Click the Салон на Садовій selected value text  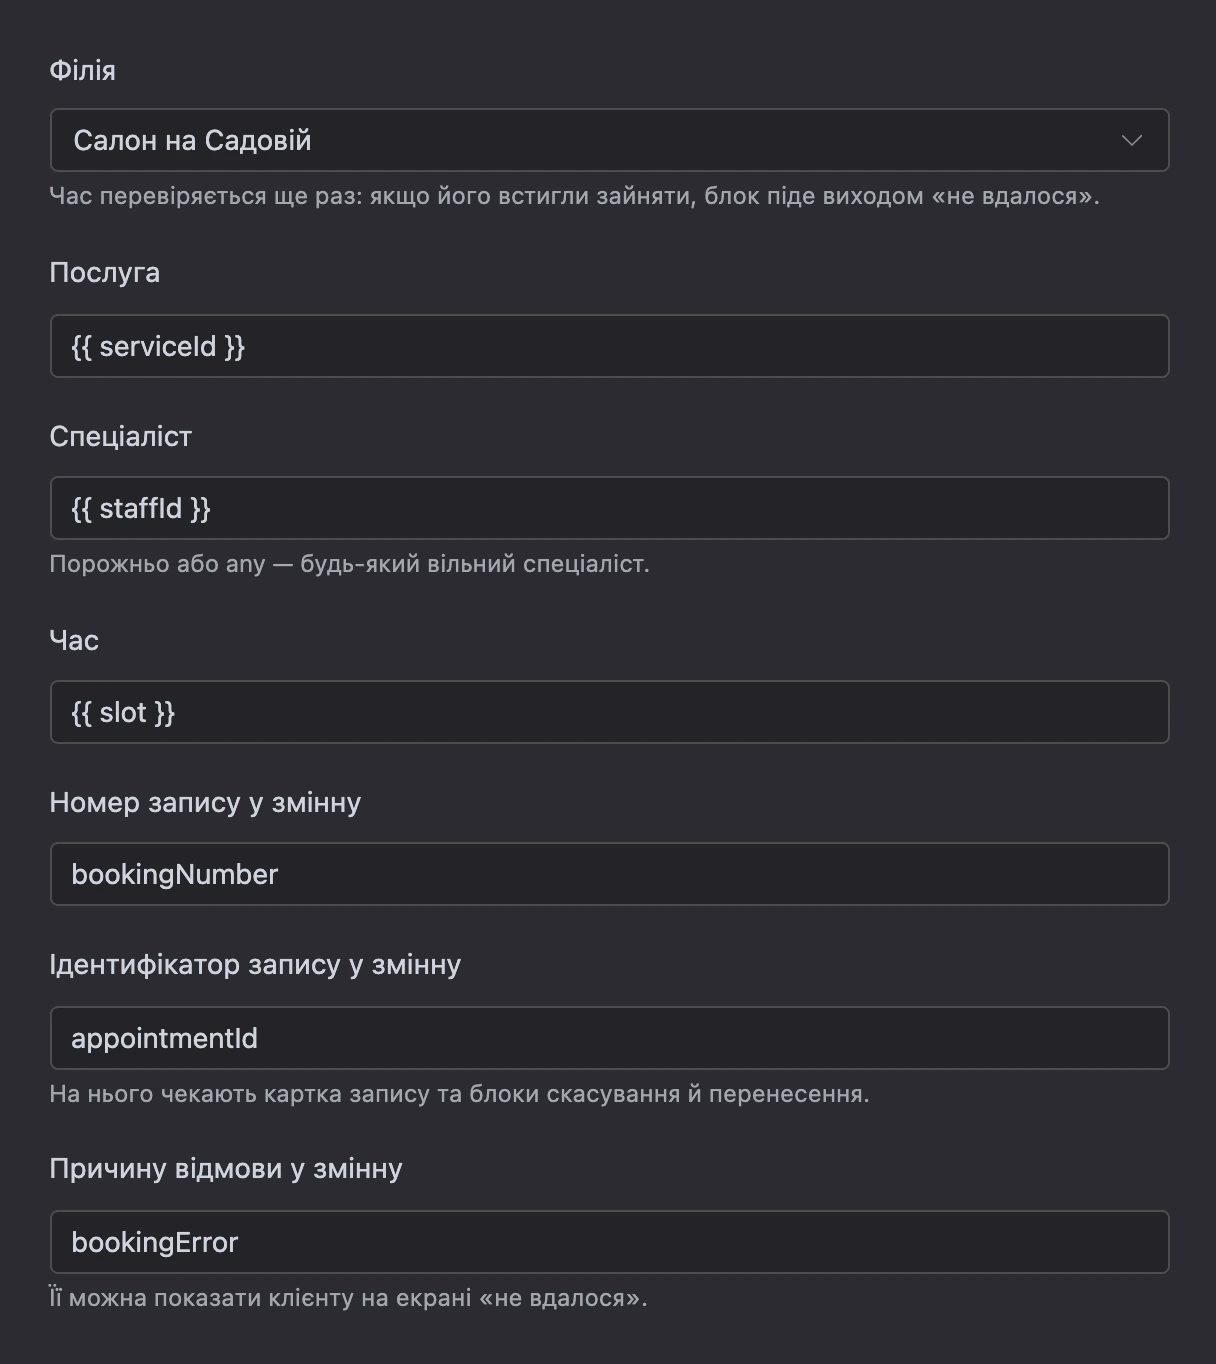point(192,140)
